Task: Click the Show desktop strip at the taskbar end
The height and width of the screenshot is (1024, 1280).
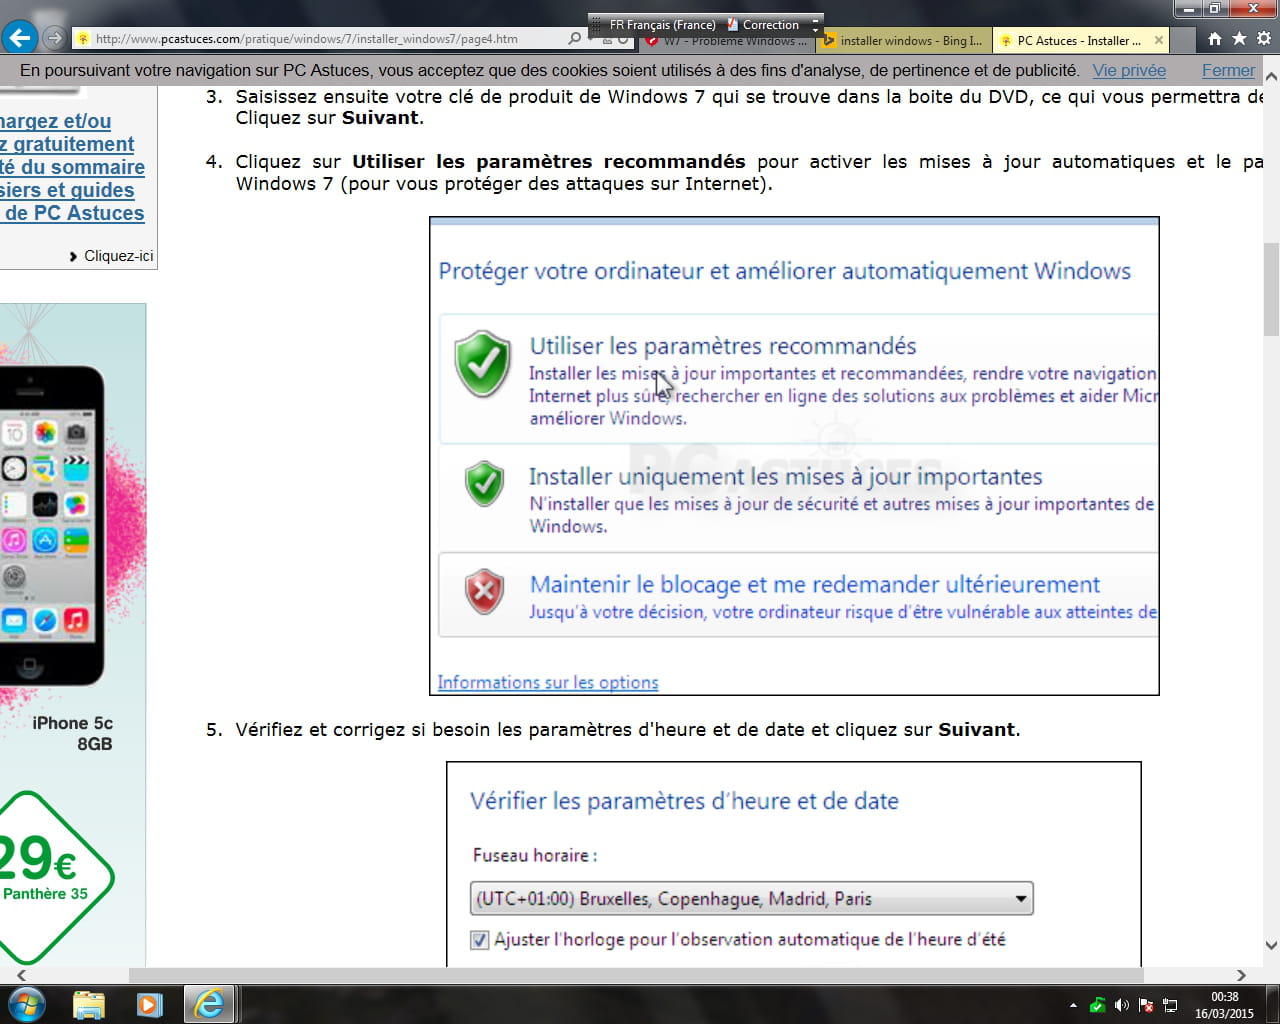Action: pyautogui.click(x=1273, y=1004)
